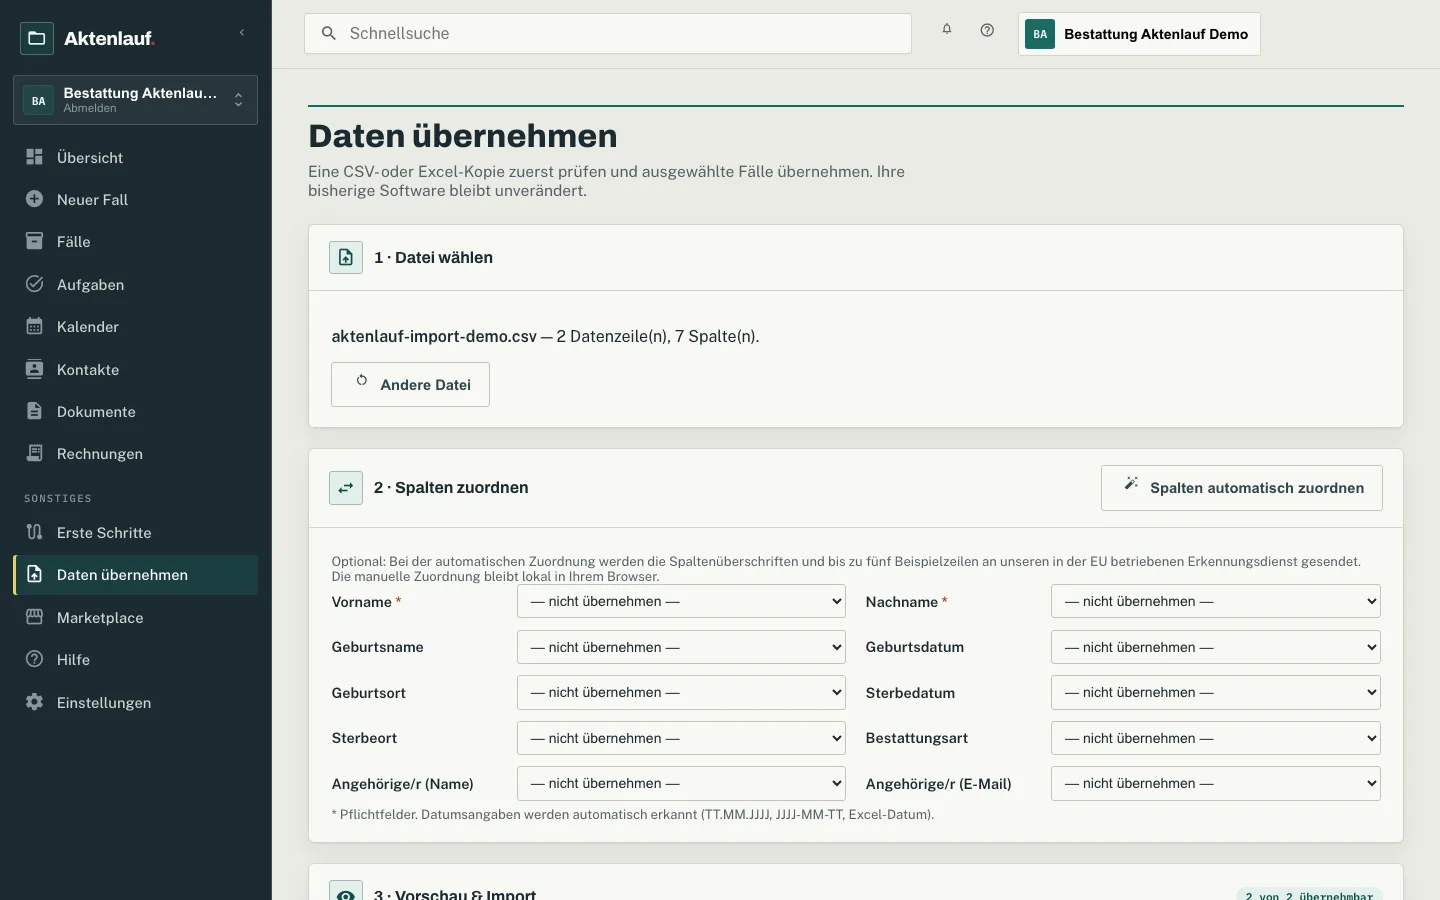Screen dimensions: 1440x900
Task: Click the Marketplace storefront icon
Action: click(x=34, y=617)
